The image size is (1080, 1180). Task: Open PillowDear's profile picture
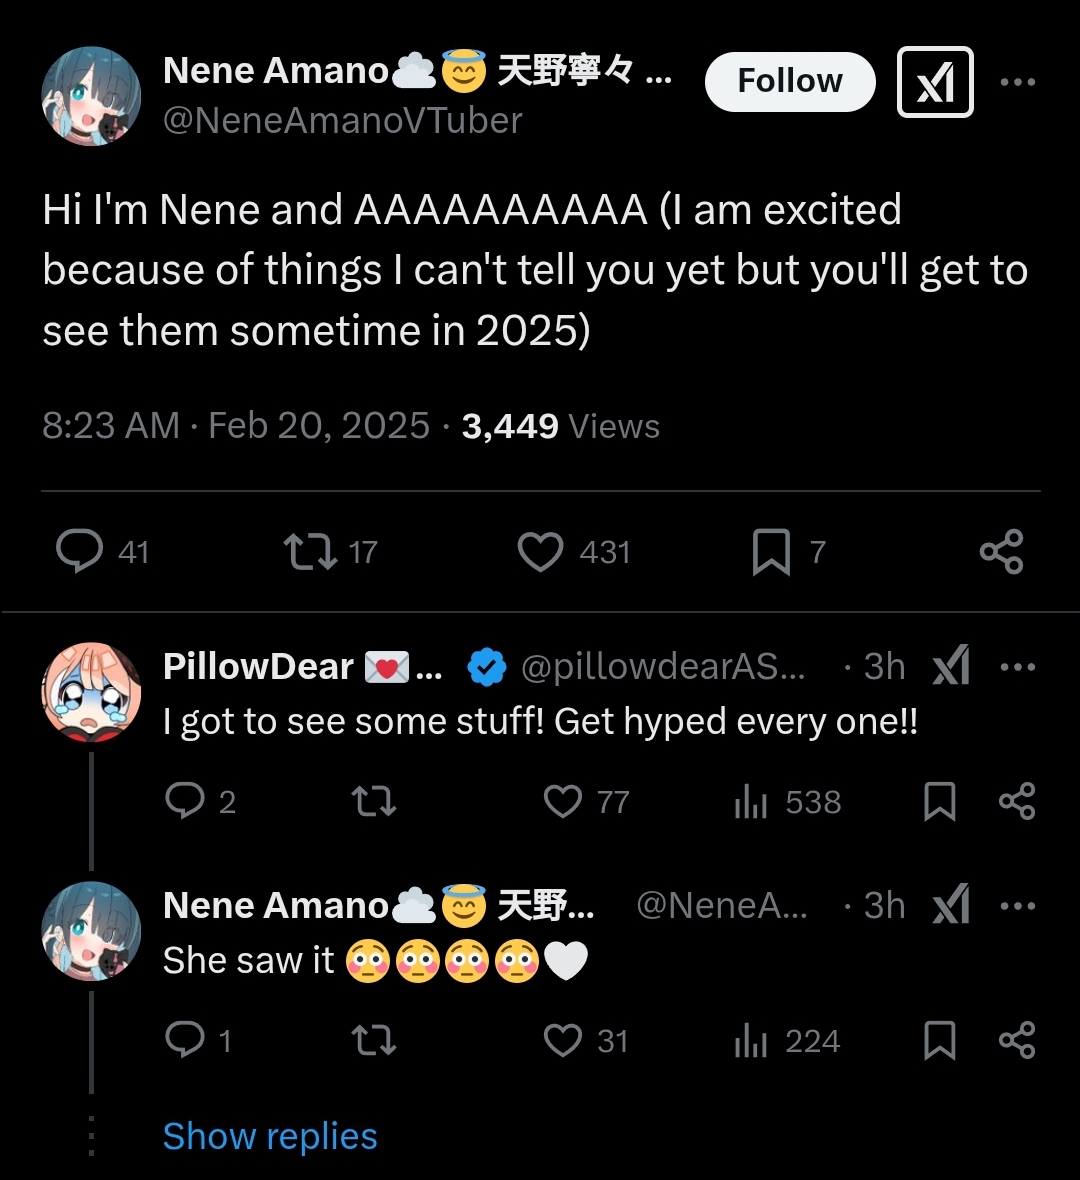coord(91,693)
